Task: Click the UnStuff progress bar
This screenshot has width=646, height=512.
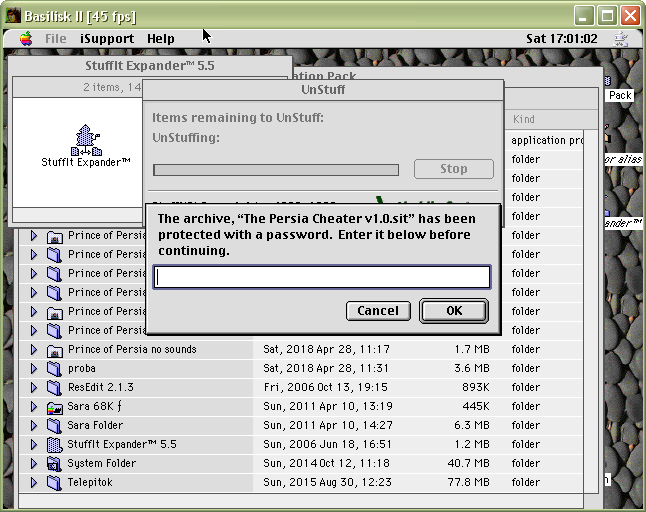Action: [x=276, y=170]
